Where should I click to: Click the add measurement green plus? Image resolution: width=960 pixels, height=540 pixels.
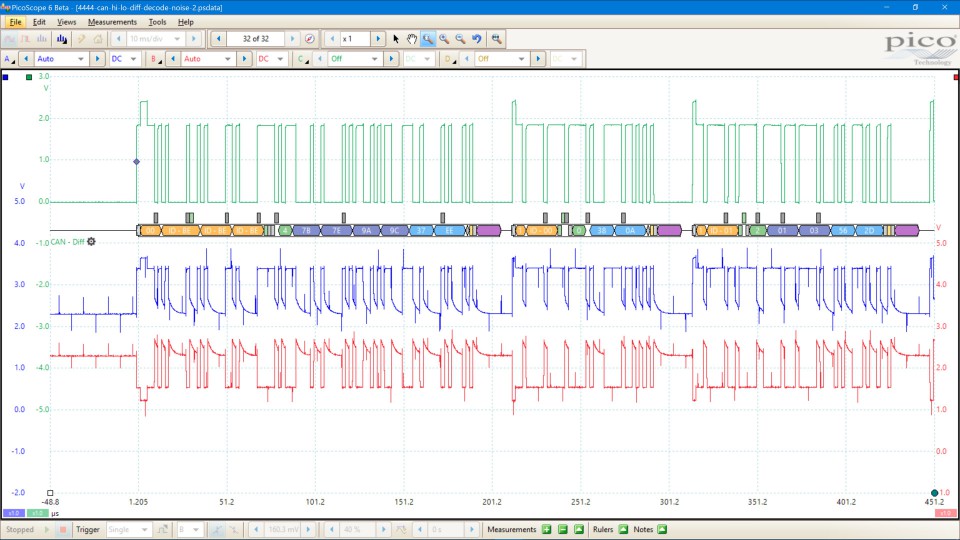click(547, 529)
